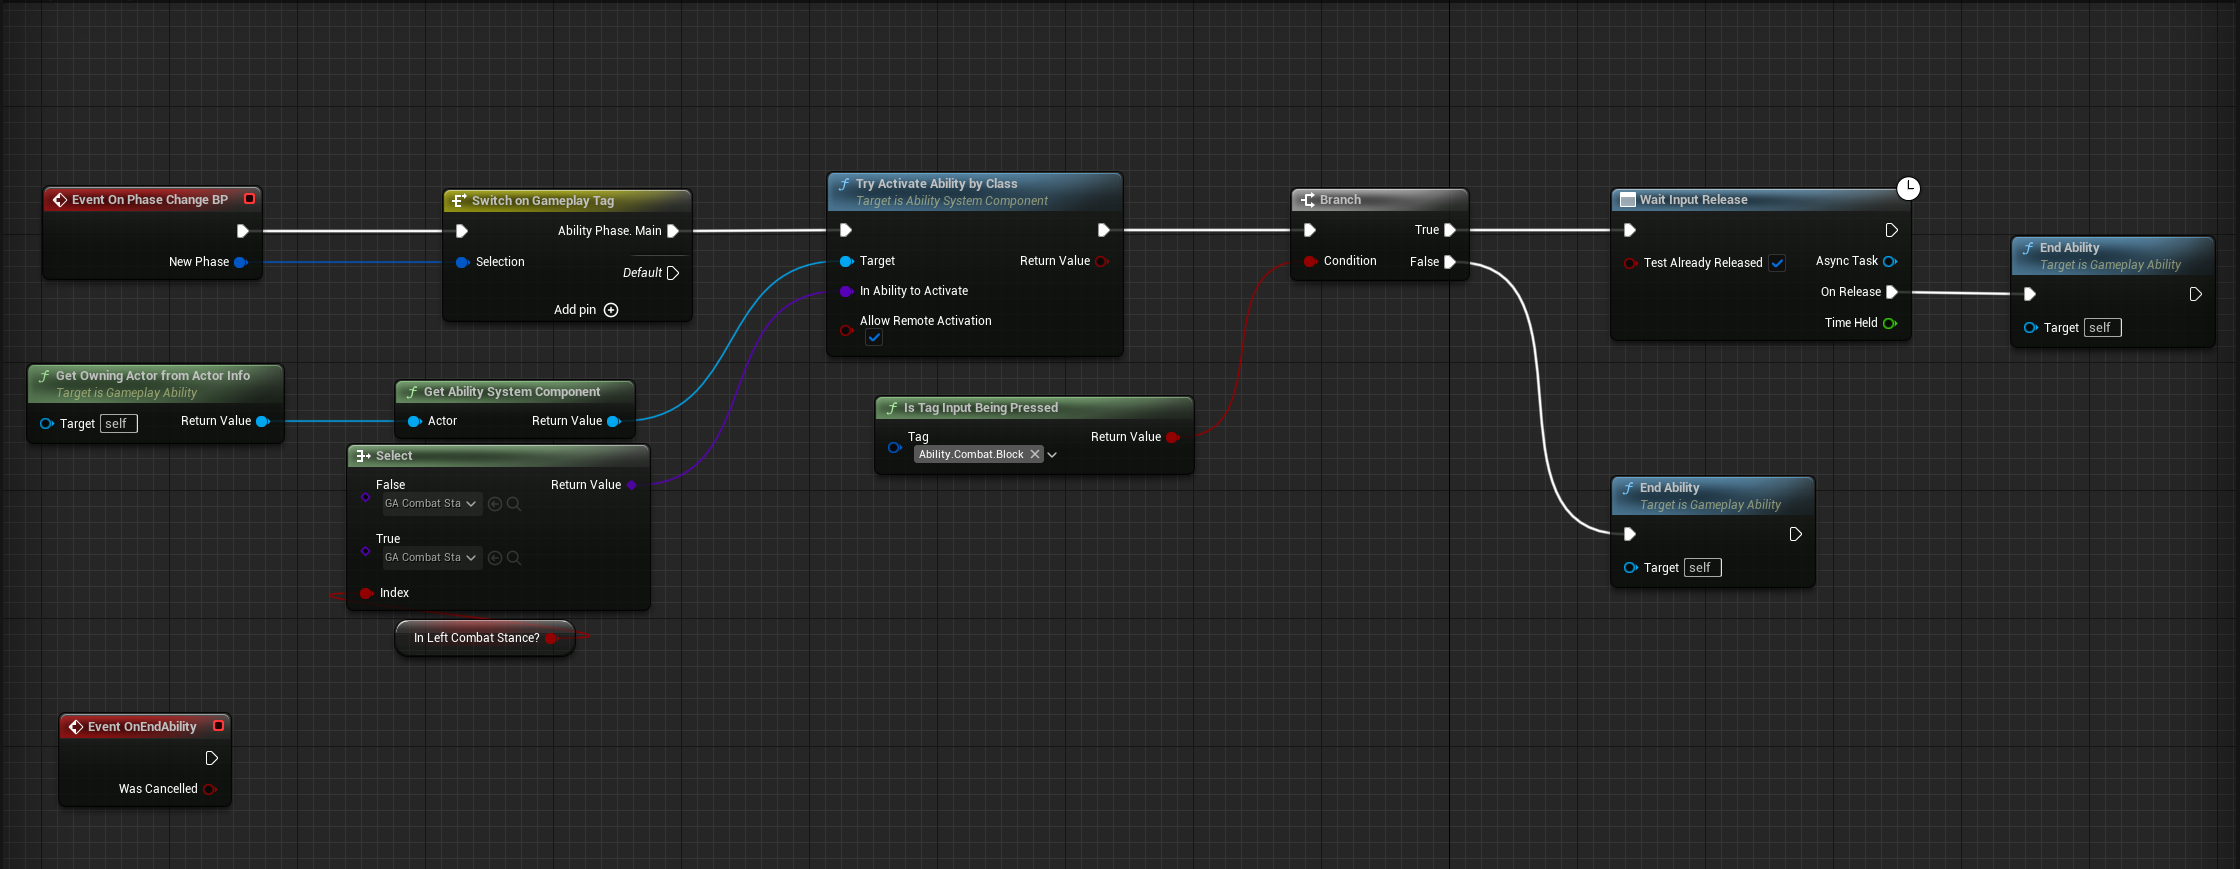Click the Selection input pin on Switch node
The height and width of the screenshot is (869, 2240).
point(462,262)
